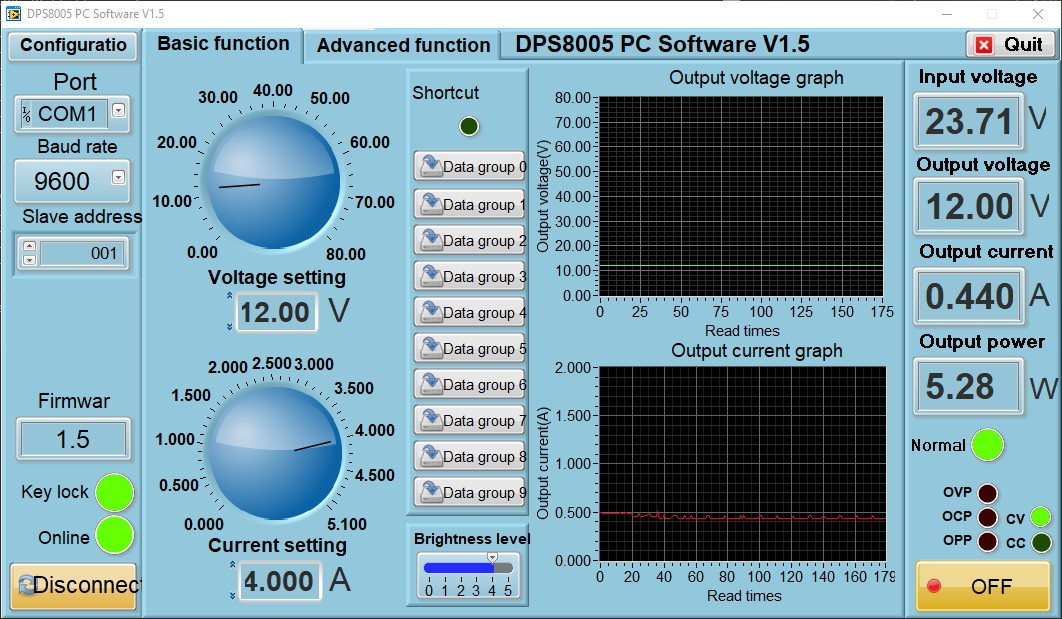Load Data group 1 shortcut
Viewport: 1062px width, 619px height.
coord(470,204)
